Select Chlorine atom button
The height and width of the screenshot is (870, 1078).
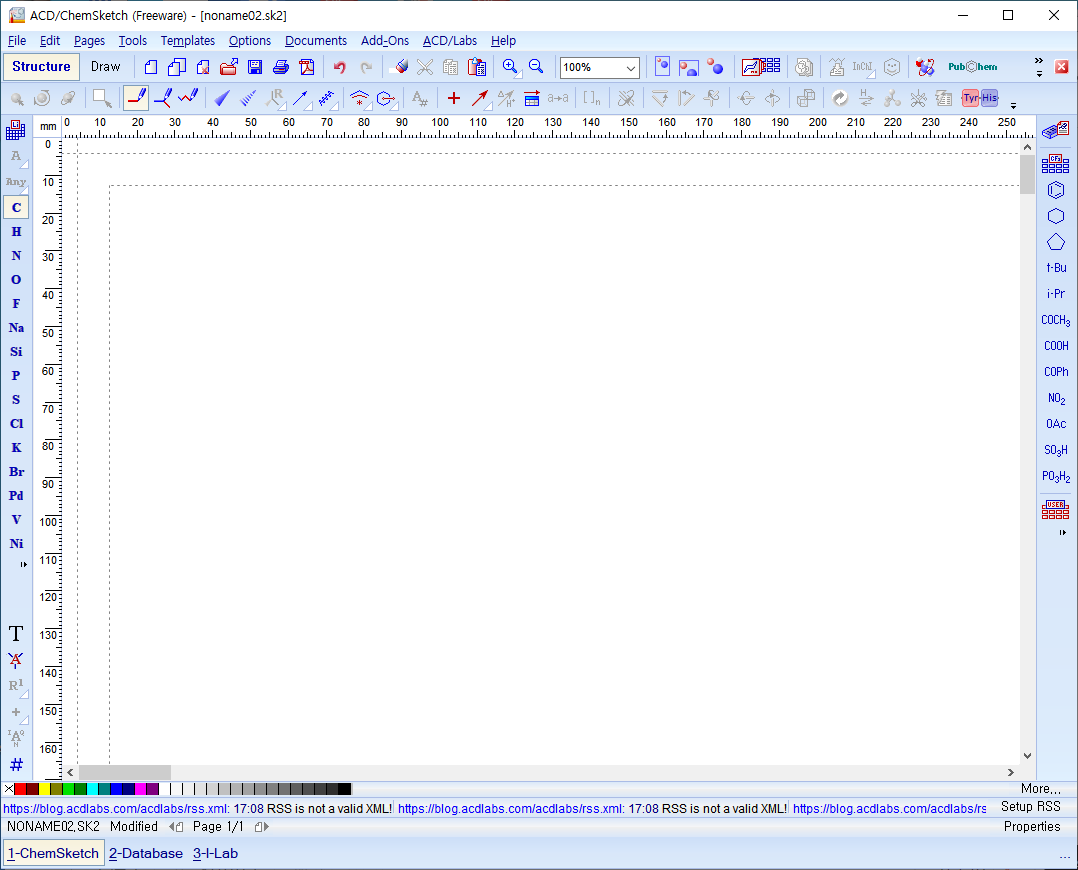[16, 424]
